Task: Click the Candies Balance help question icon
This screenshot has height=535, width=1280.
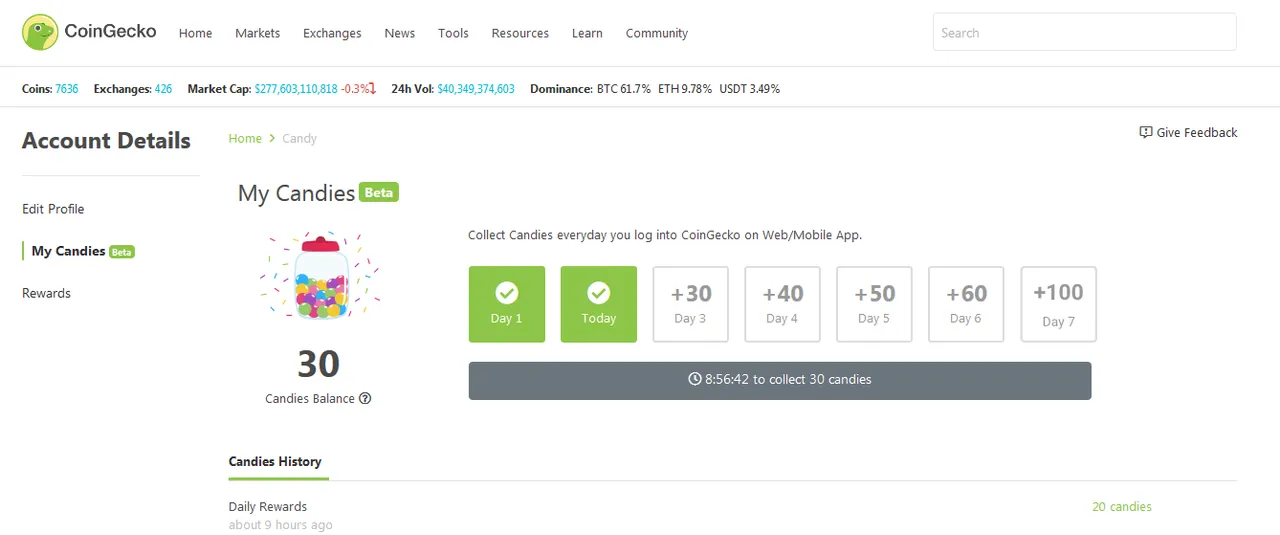Action: coord(365,398)
